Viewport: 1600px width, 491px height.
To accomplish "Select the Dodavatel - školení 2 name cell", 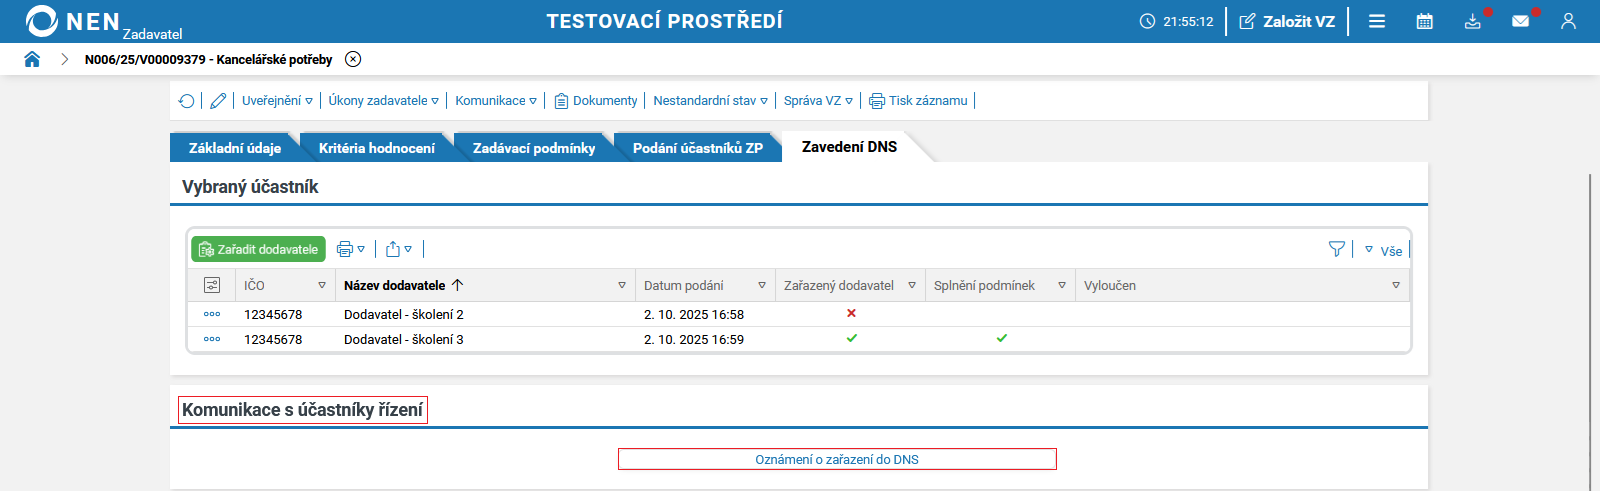I will tap(404, 314).
